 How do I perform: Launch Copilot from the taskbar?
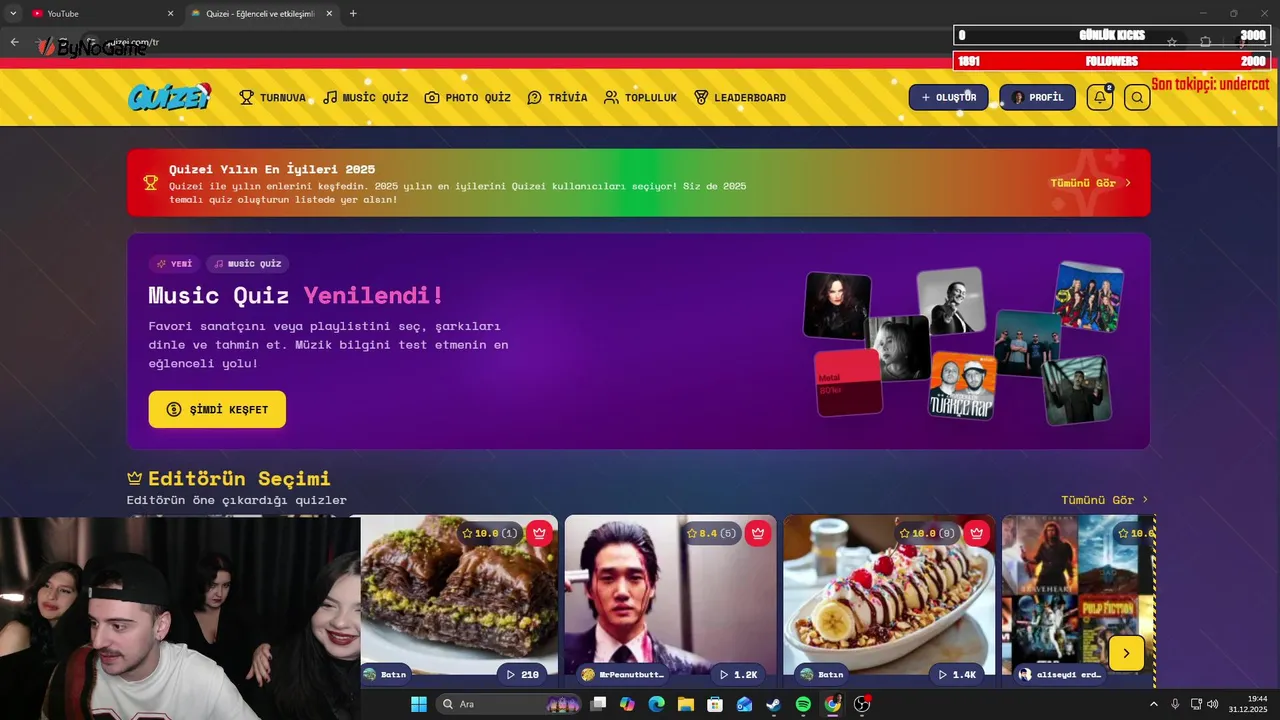[627, 704]
